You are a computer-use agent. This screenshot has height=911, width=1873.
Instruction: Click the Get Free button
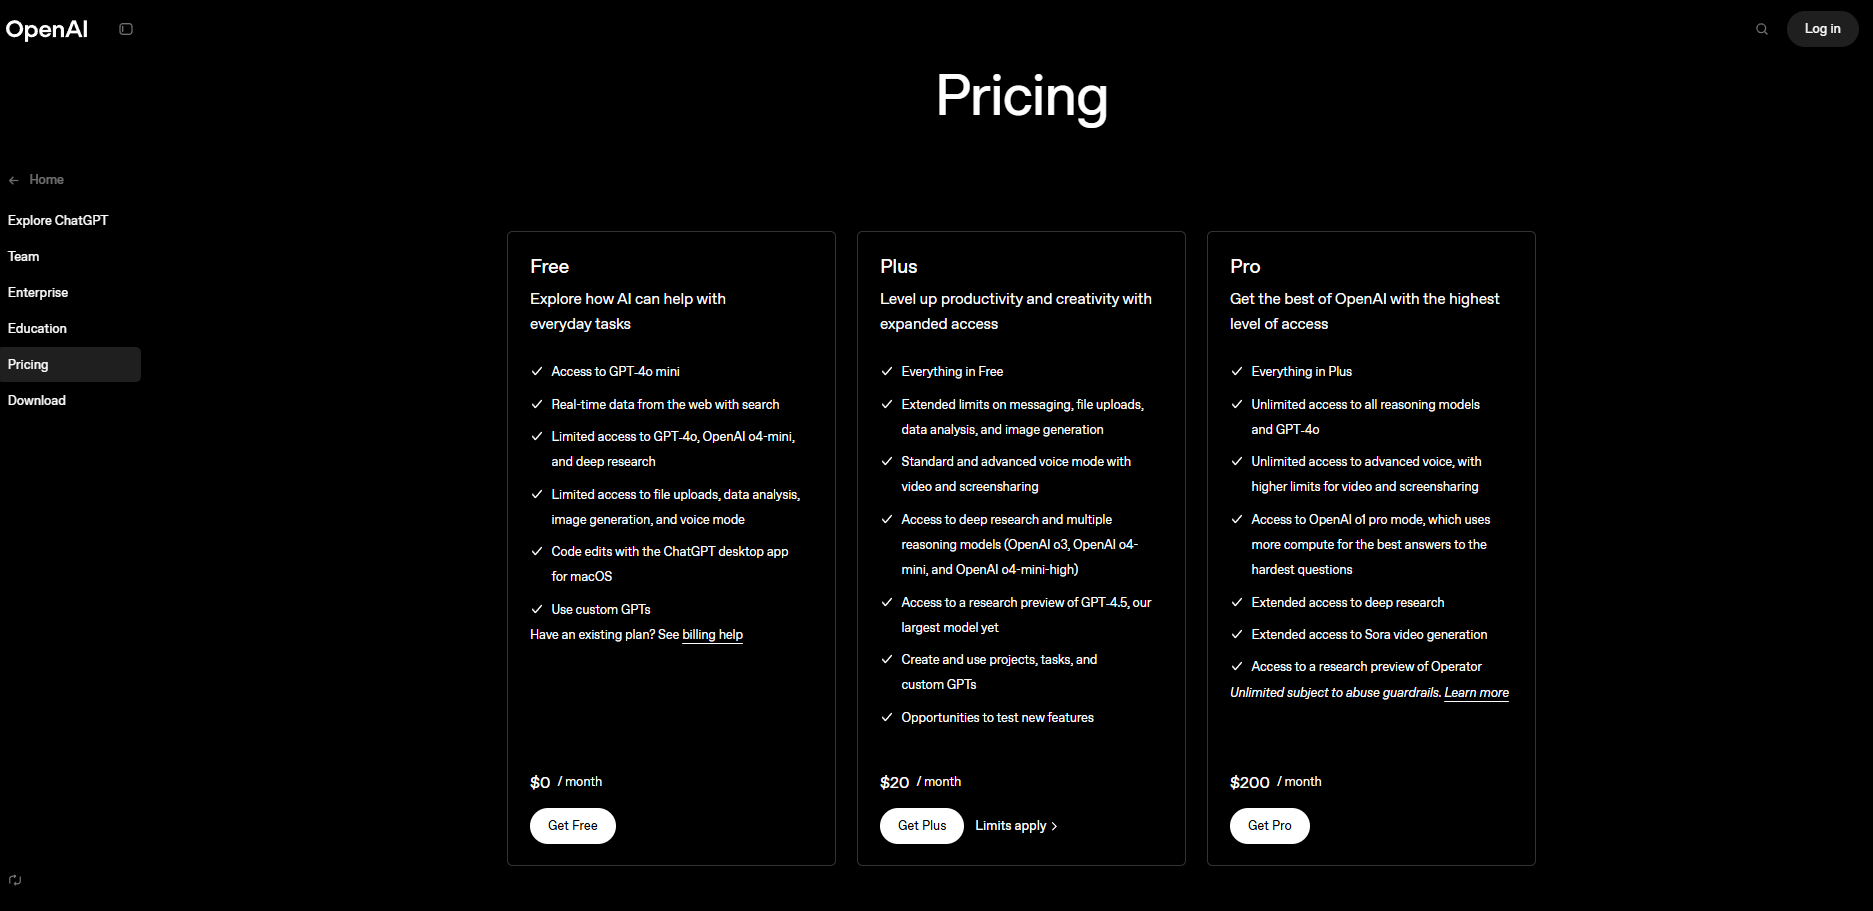(x=573, y=826)
